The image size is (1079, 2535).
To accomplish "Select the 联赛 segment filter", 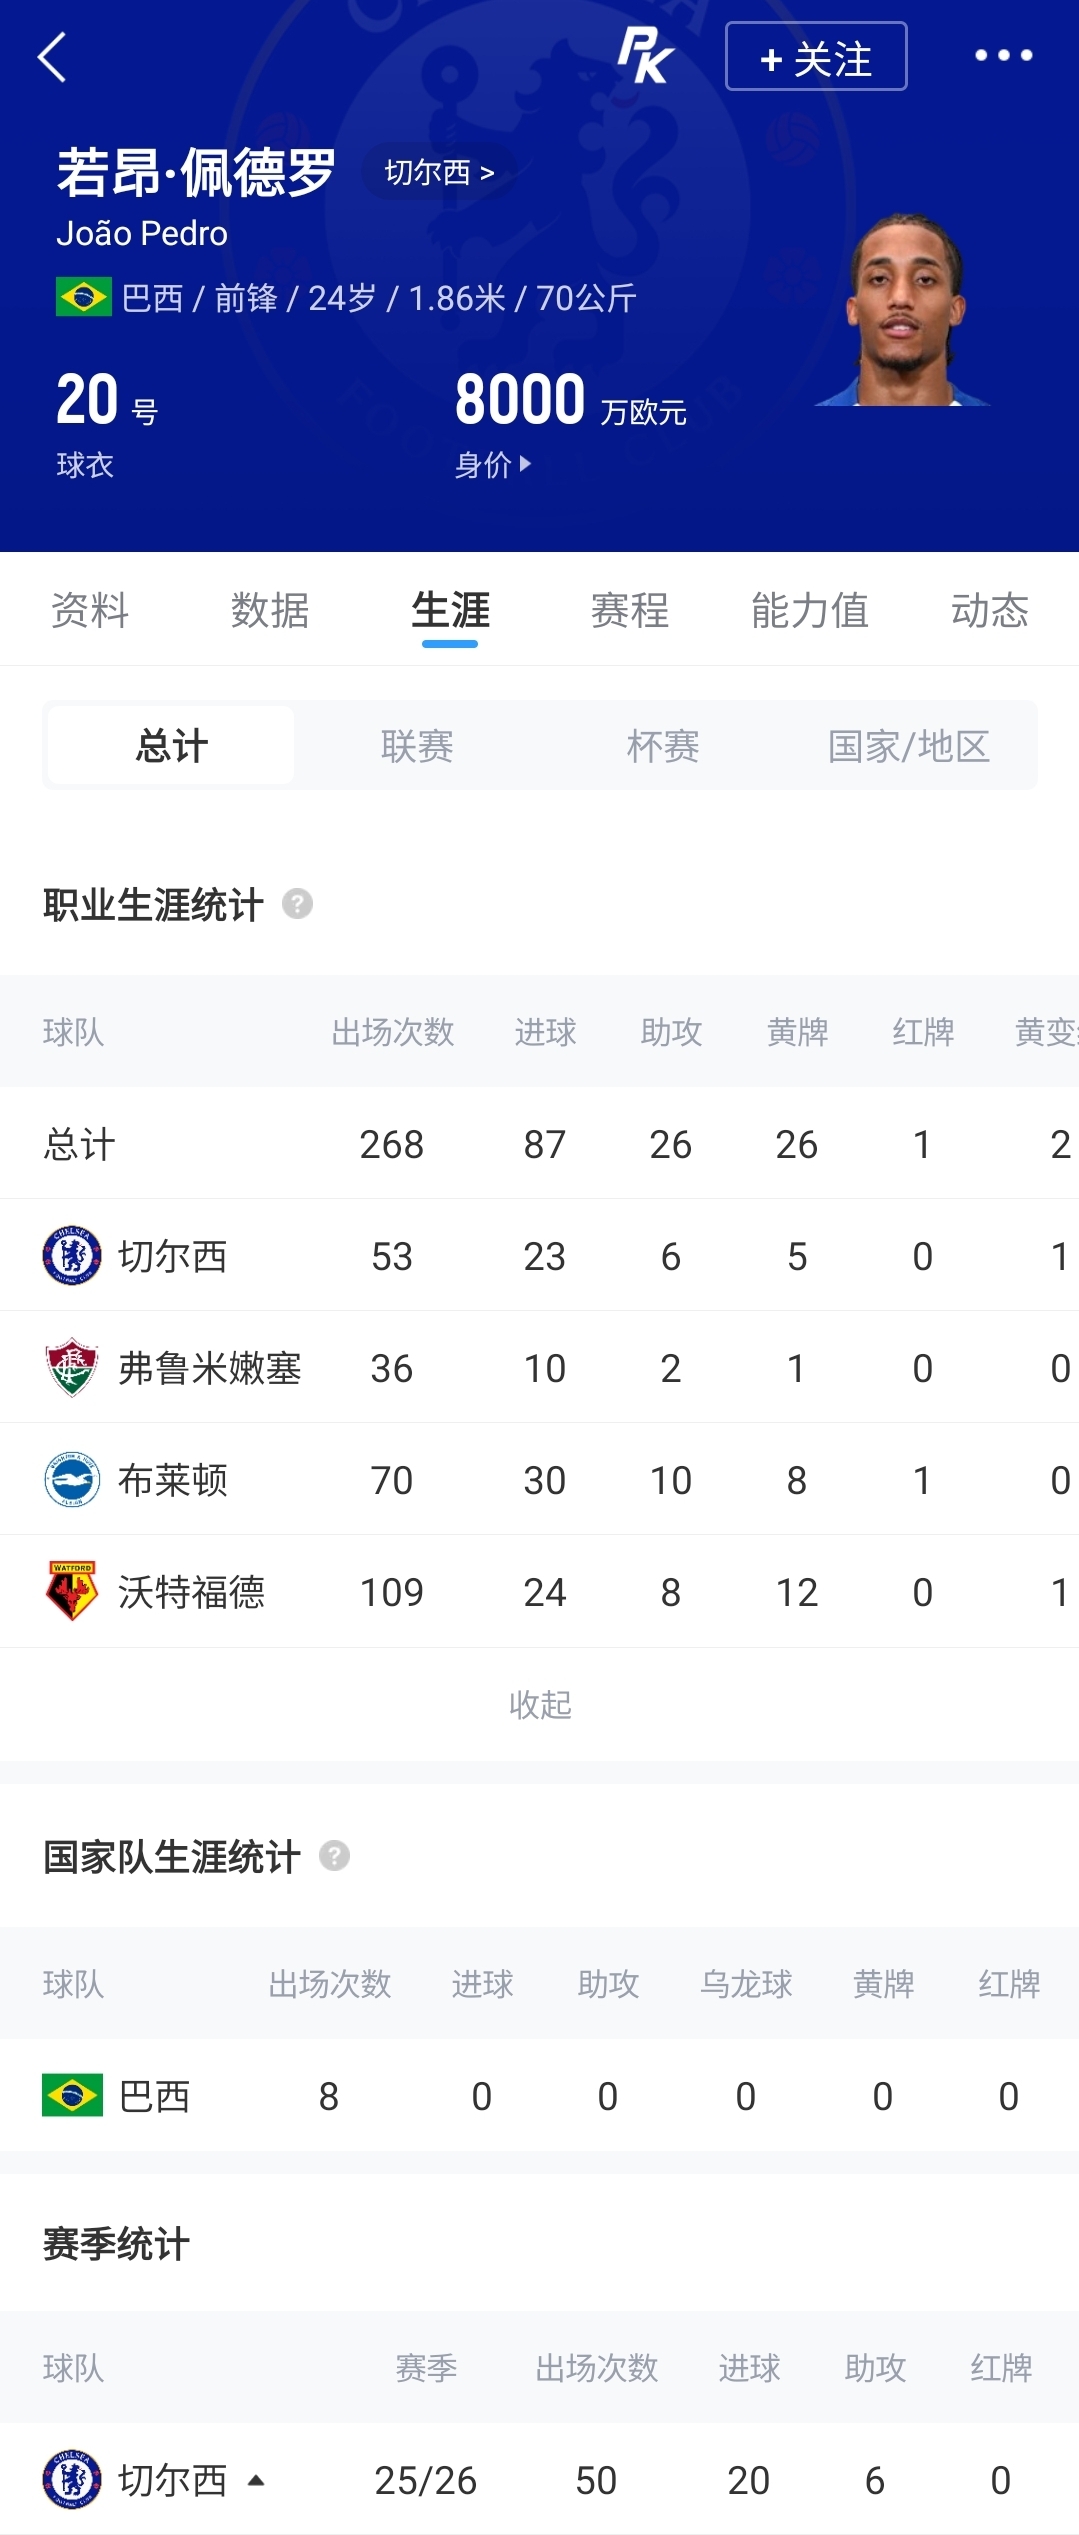I will (x=417, y=745).
